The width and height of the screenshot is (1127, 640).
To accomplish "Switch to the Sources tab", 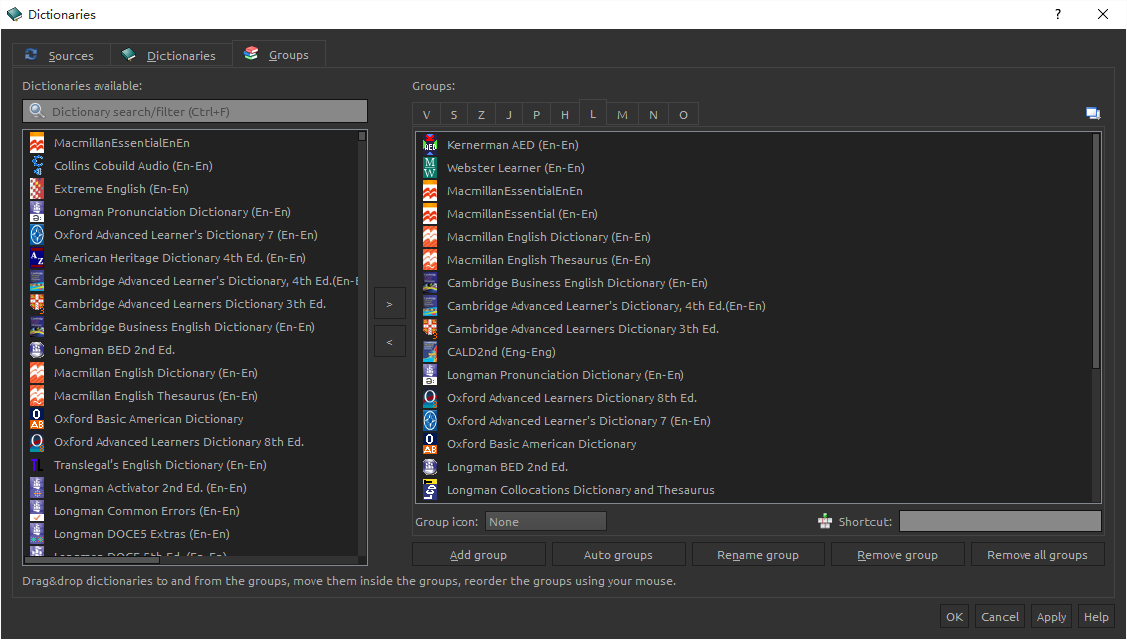I will coord(62,55).
